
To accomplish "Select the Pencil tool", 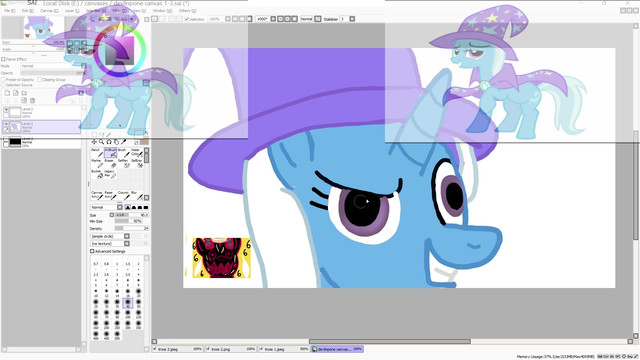I will tap(97, 153).
